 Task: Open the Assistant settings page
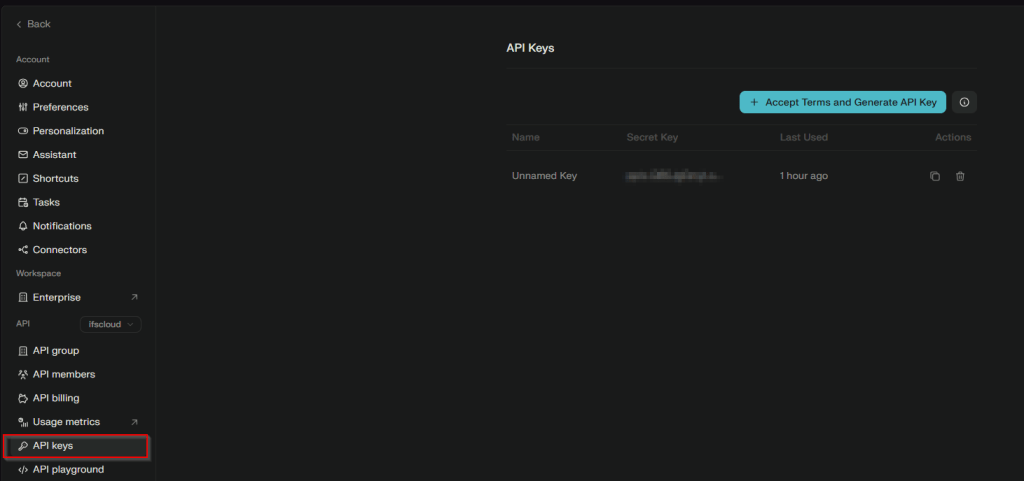(54, 155)
